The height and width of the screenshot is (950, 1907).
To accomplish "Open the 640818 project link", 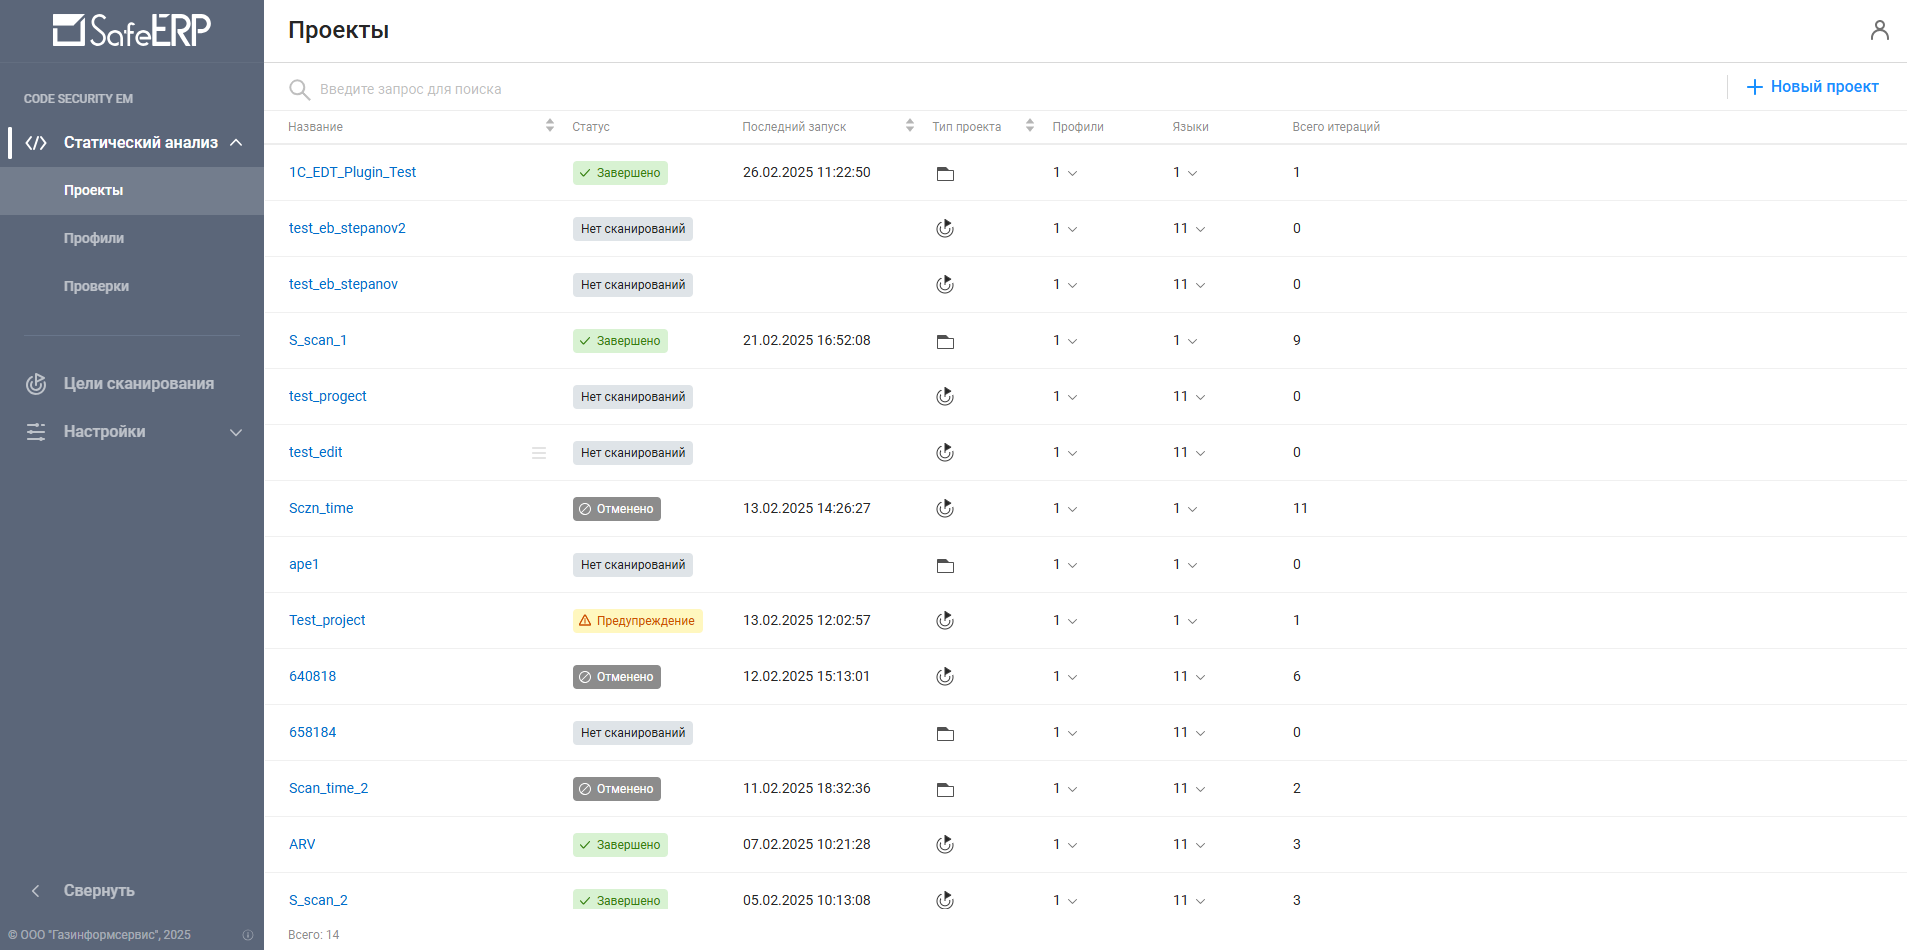I will click(312, 676).
